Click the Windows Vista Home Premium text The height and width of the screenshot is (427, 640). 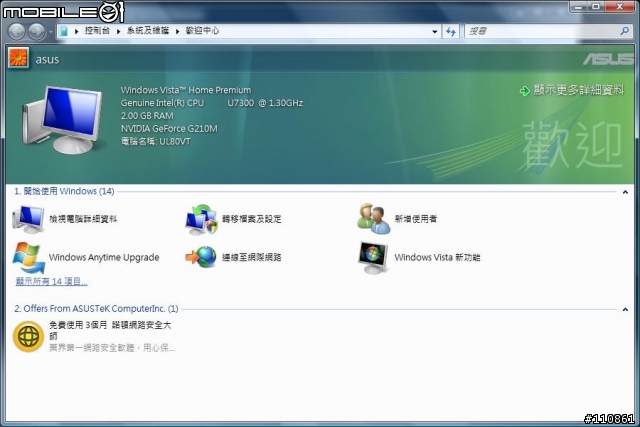[x=186, y=90]
